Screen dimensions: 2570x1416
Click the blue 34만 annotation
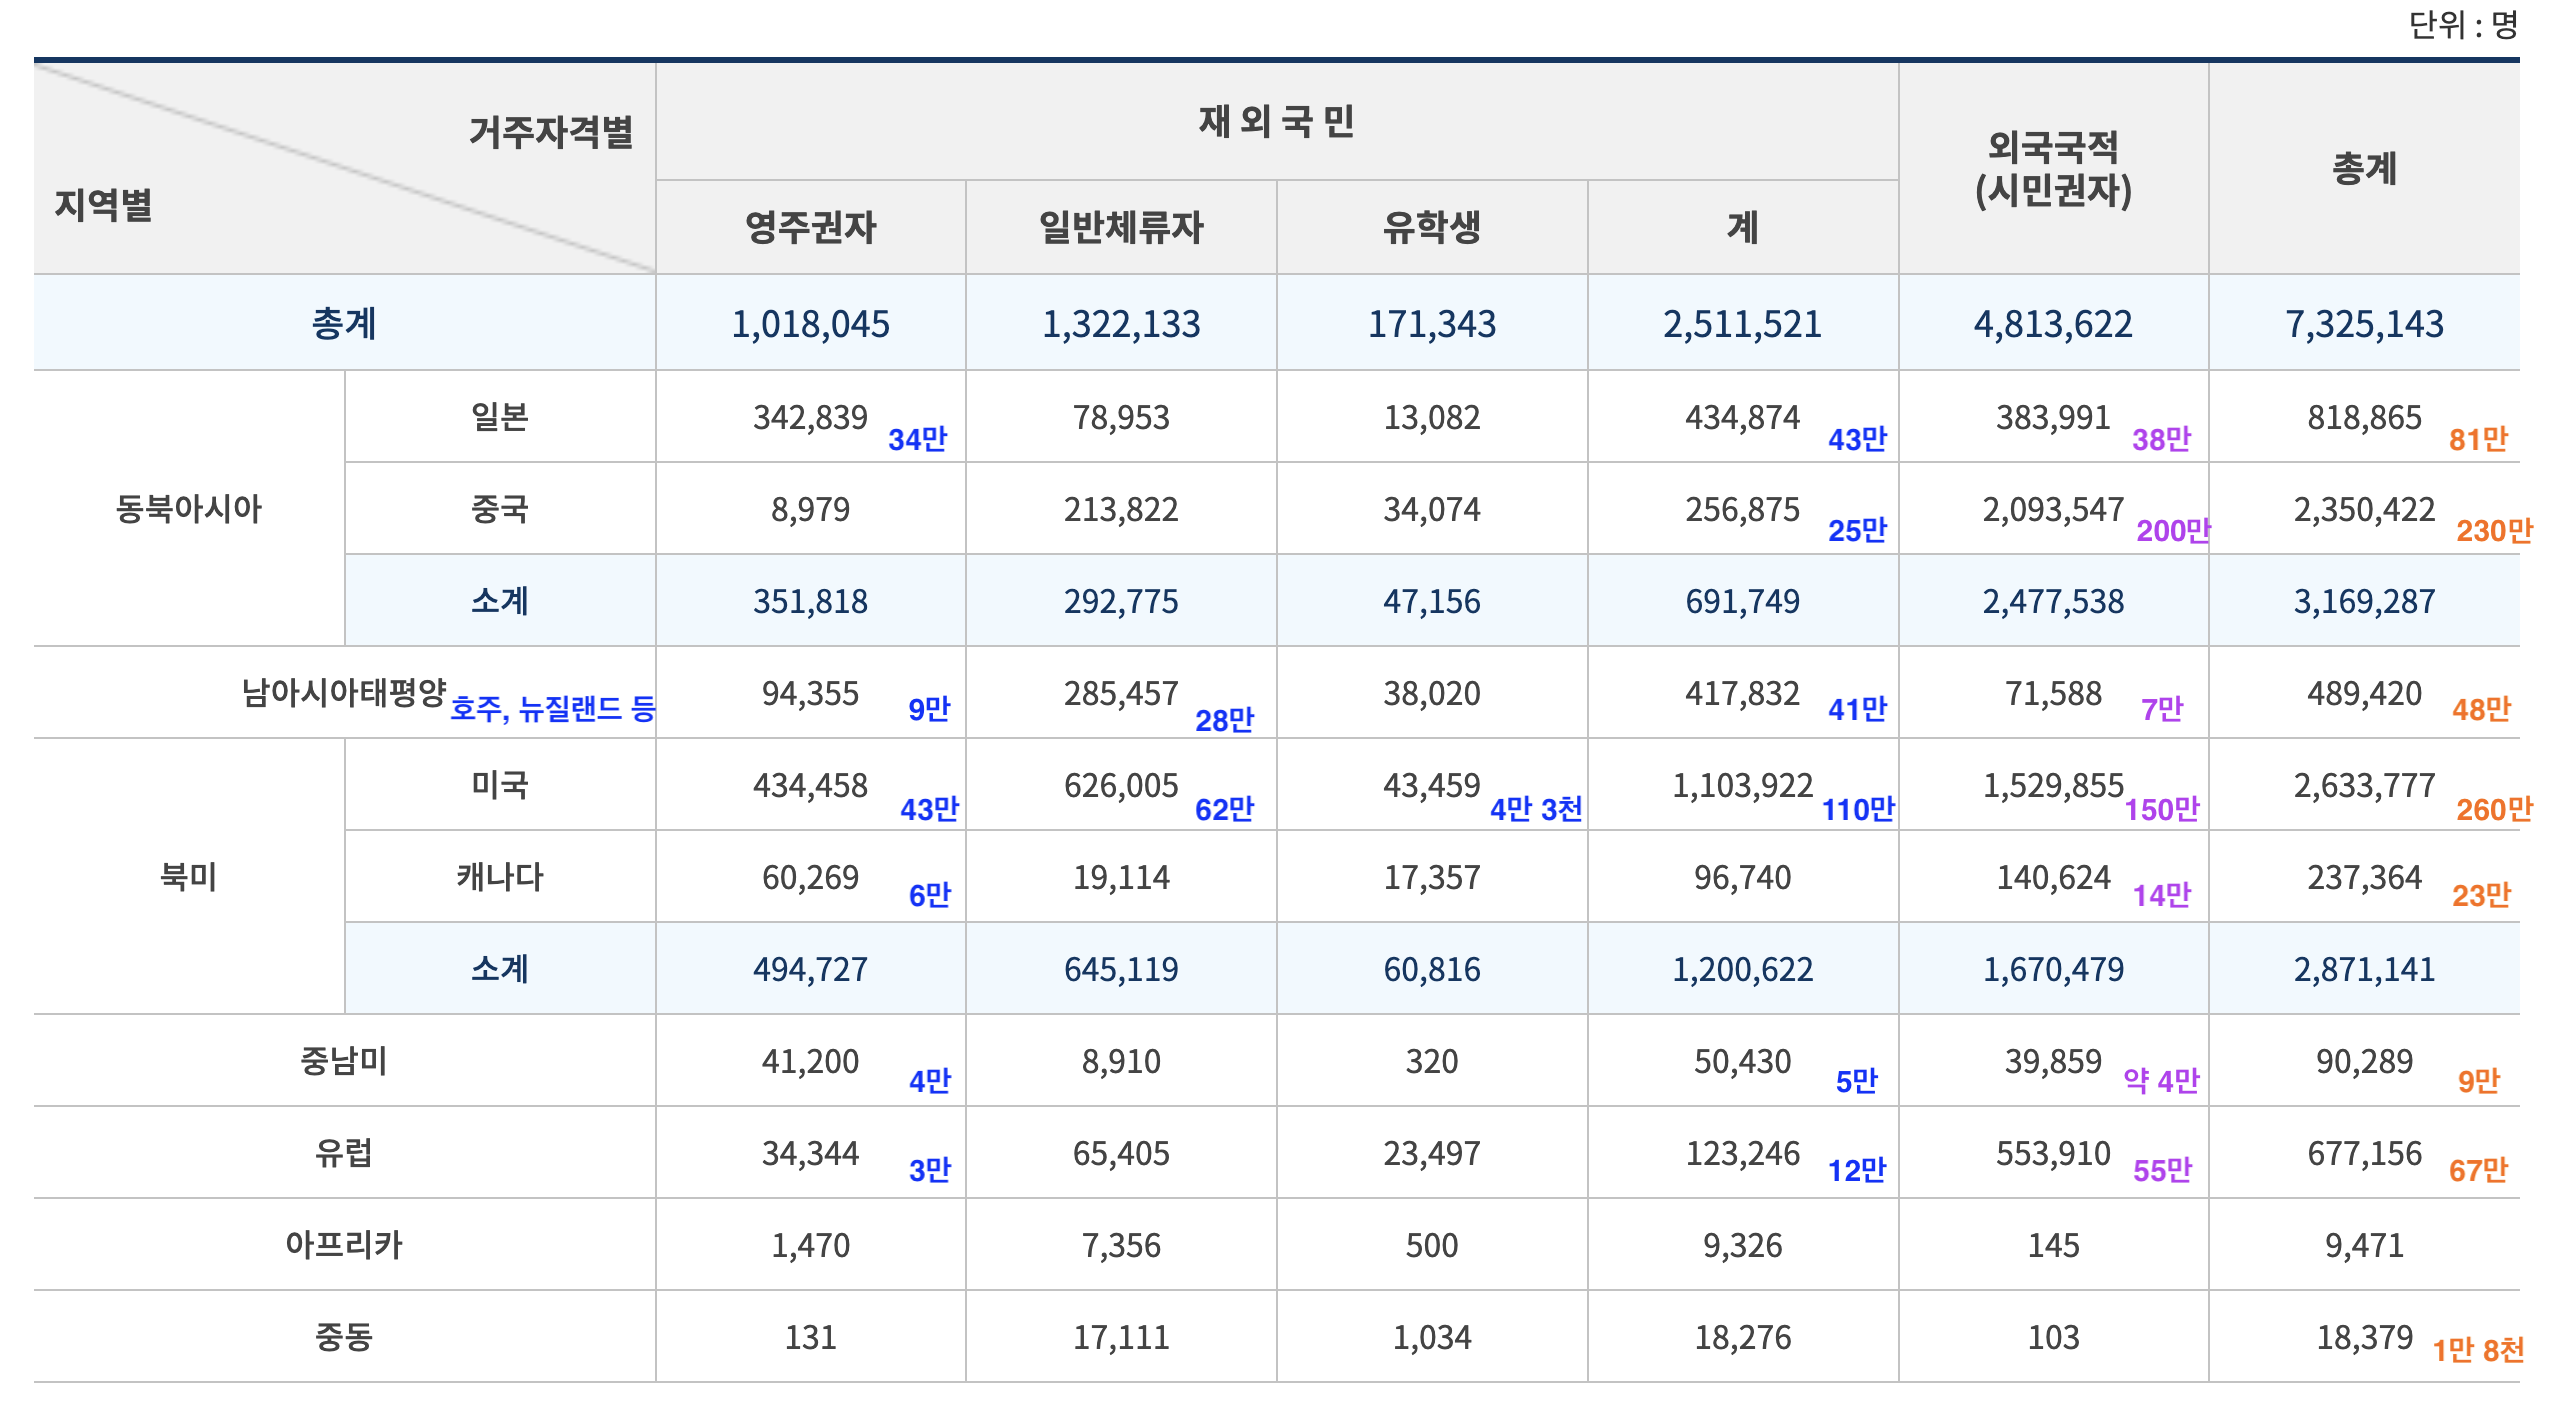pyautogui.click(x=917, y=440)
